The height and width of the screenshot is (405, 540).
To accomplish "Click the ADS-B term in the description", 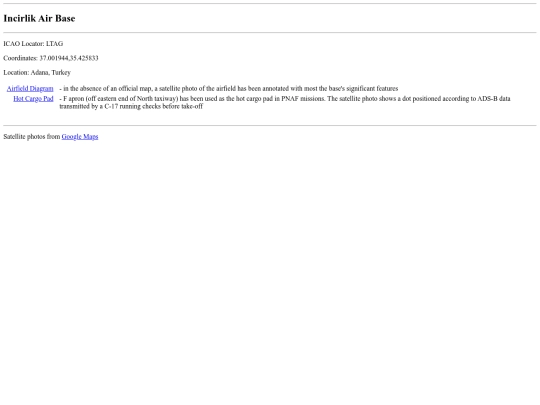I will [487, 98].
